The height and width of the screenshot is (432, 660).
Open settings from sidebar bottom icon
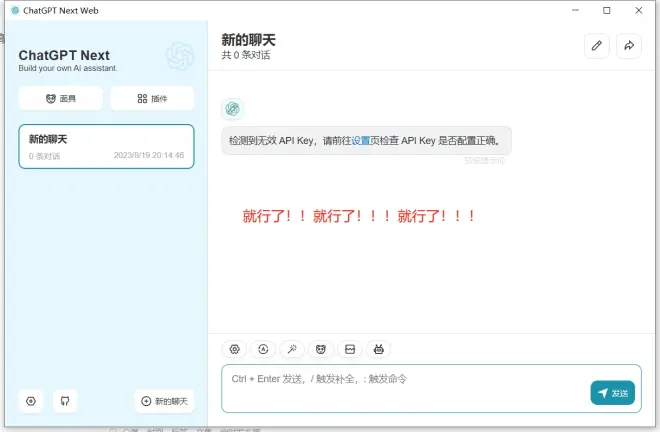click(x=31, y=401)
